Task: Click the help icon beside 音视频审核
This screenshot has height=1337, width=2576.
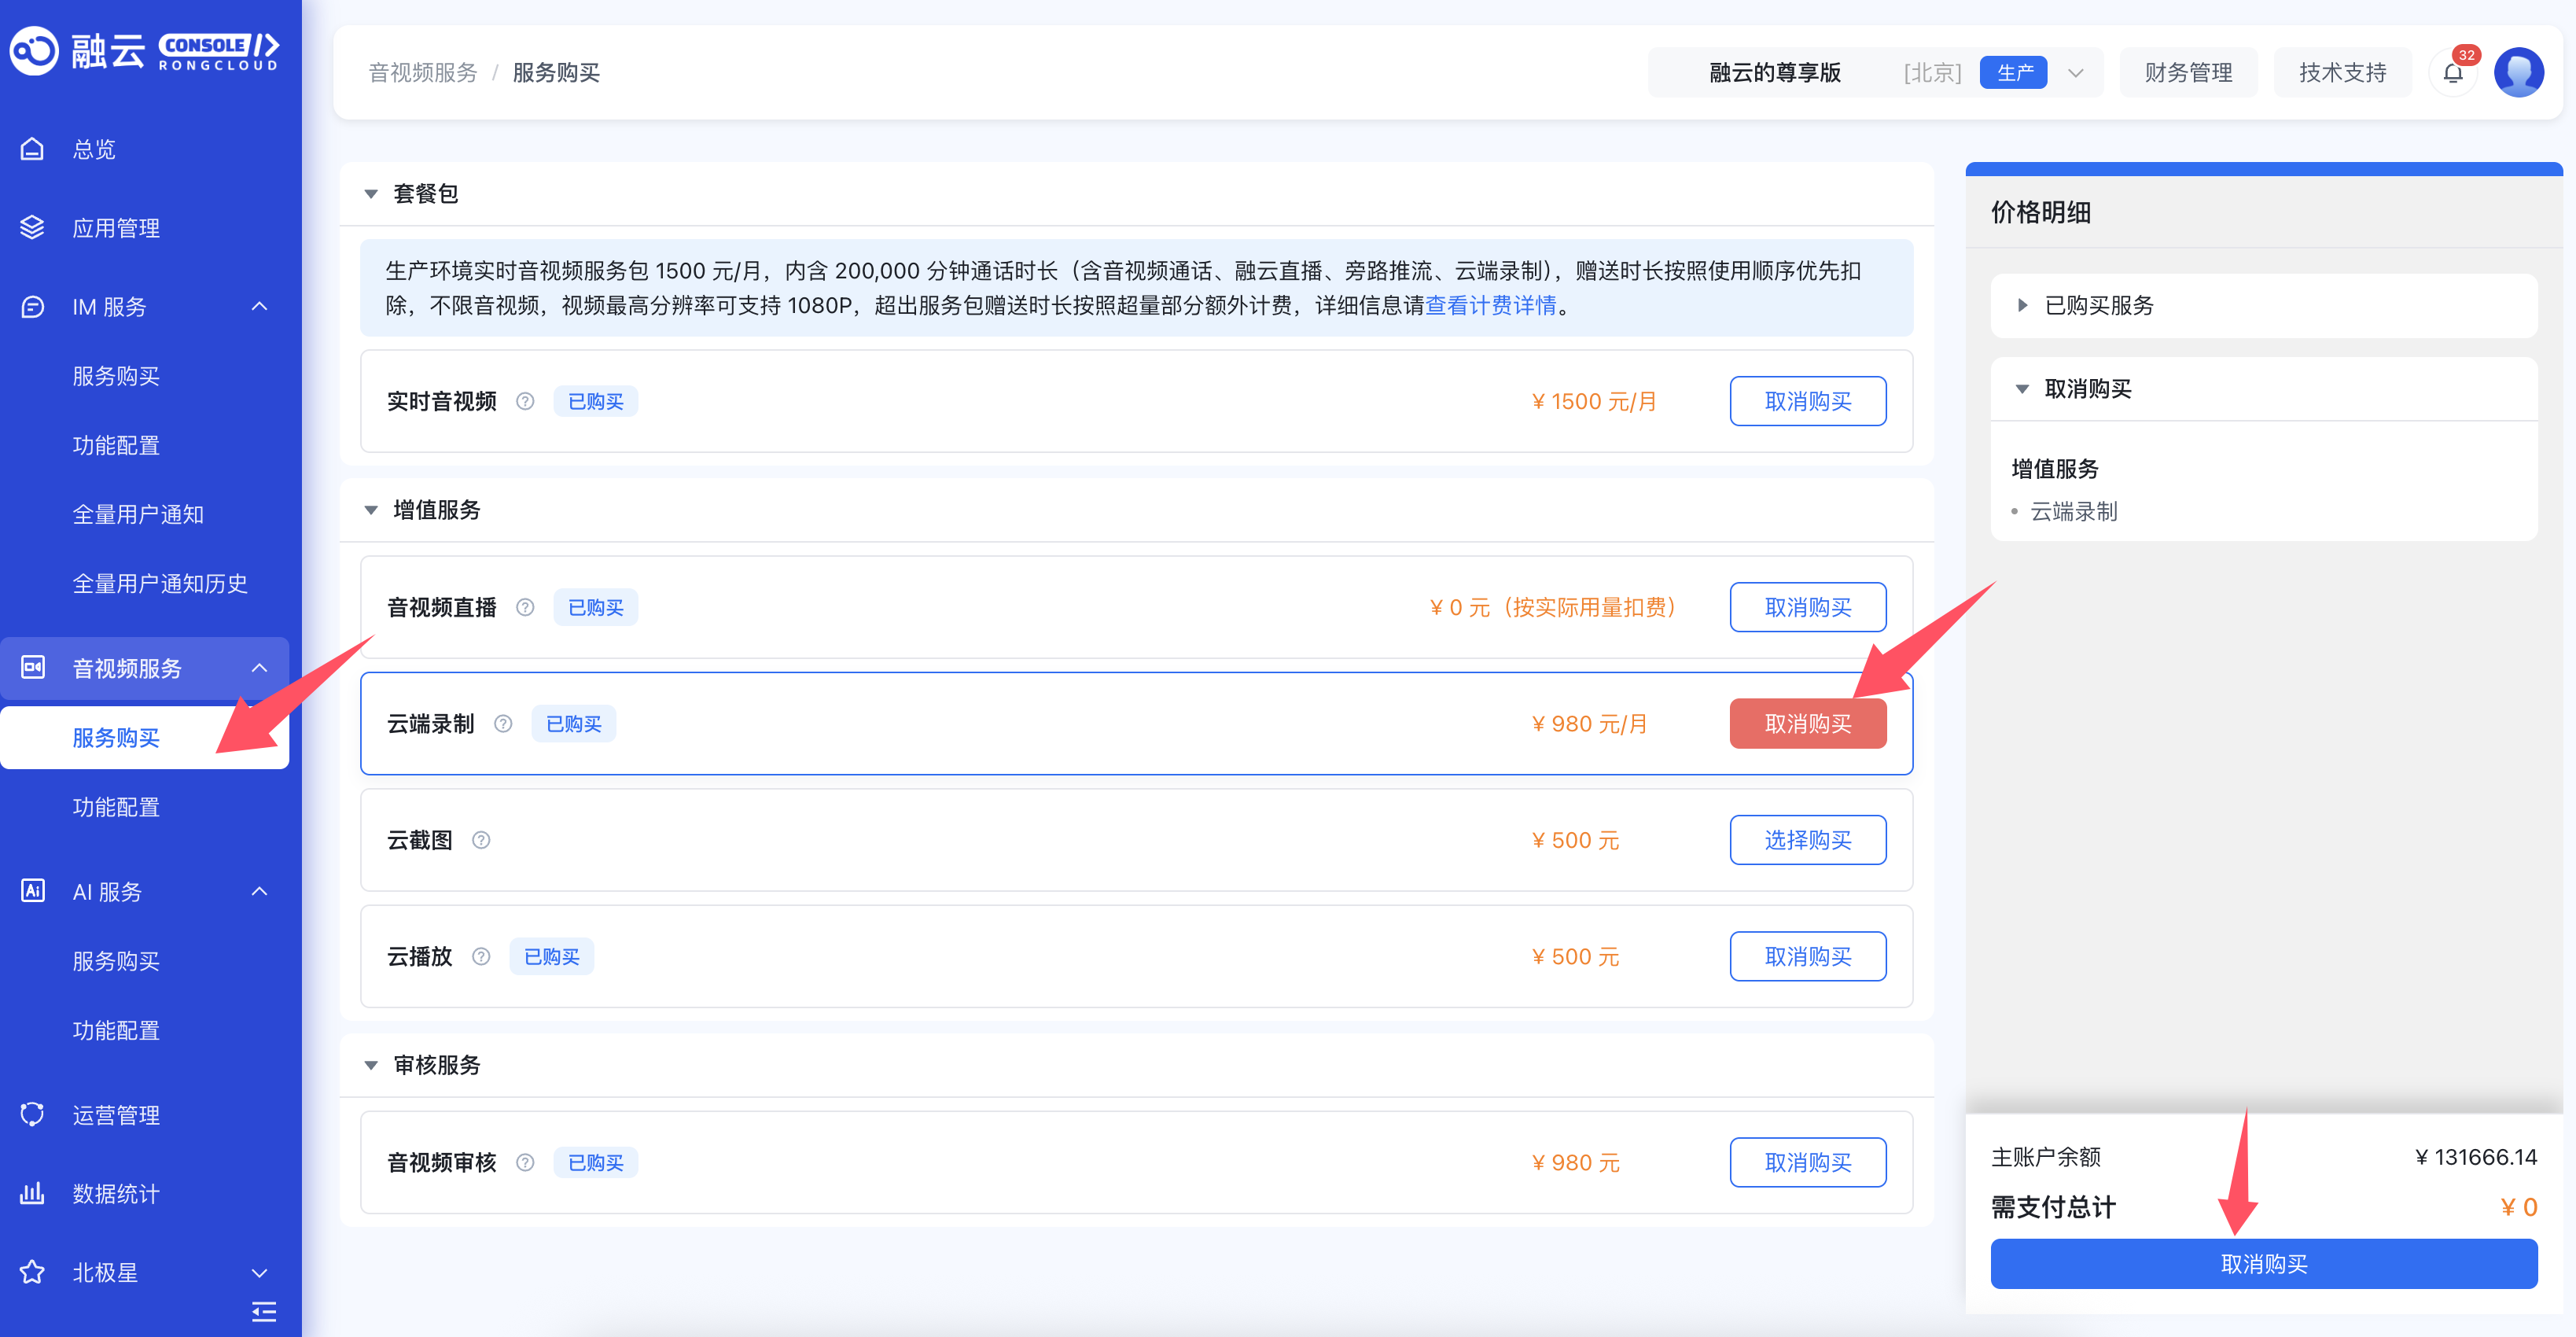Action: (525, 1162)
